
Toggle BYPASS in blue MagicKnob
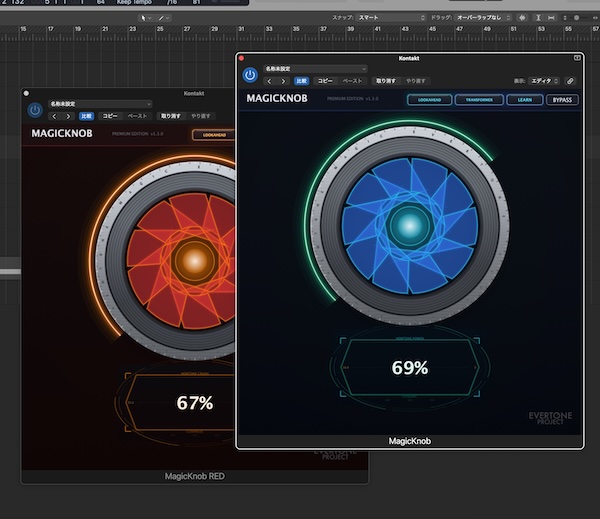(x=562, y=100)
